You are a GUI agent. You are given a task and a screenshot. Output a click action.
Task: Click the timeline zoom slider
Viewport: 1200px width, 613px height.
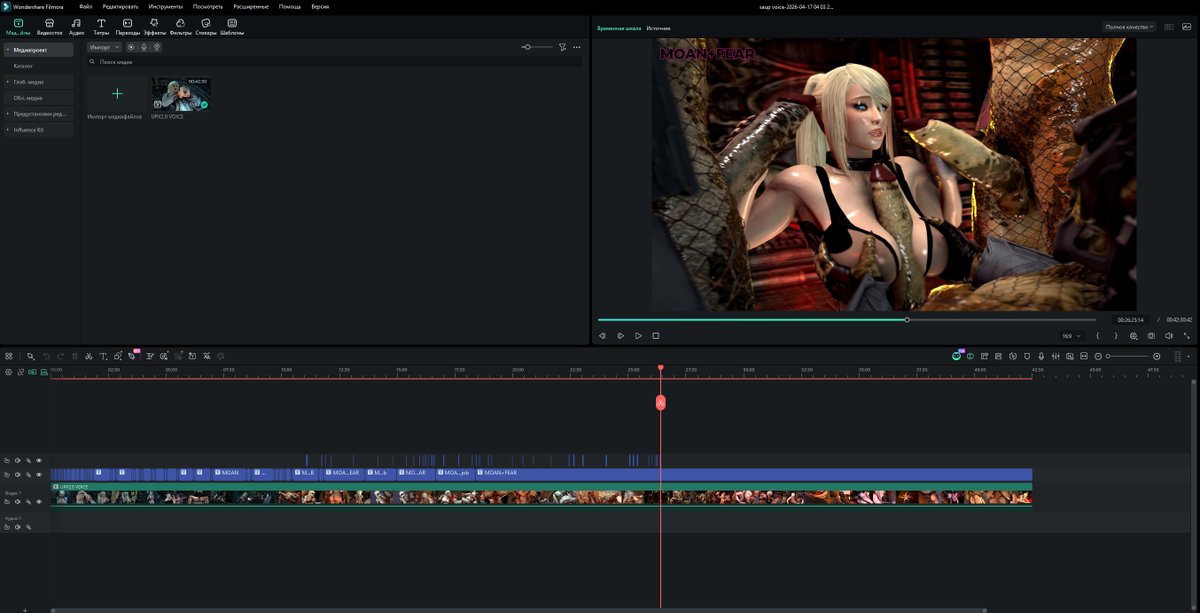pyautogui.click(x=1128, y=356)
